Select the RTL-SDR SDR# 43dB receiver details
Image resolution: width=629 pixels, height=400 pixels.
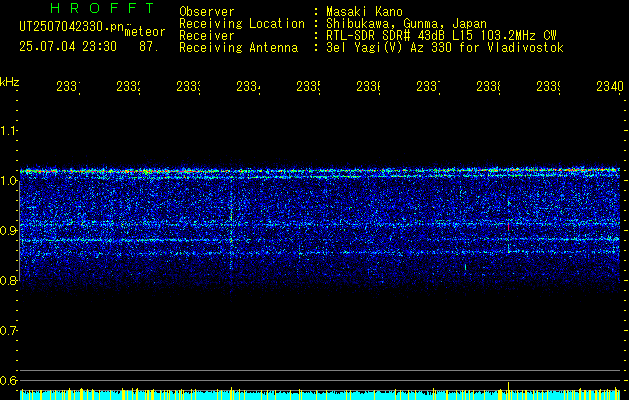pyautogui.click(x=441, y=36)
